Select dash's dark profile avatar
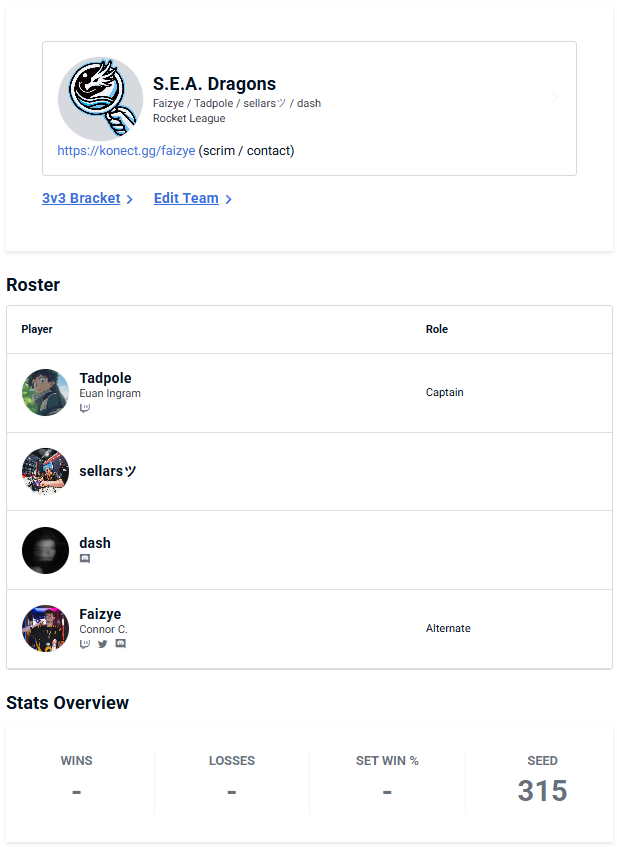The height and width of the screenshot is (847, 617). 45,550
